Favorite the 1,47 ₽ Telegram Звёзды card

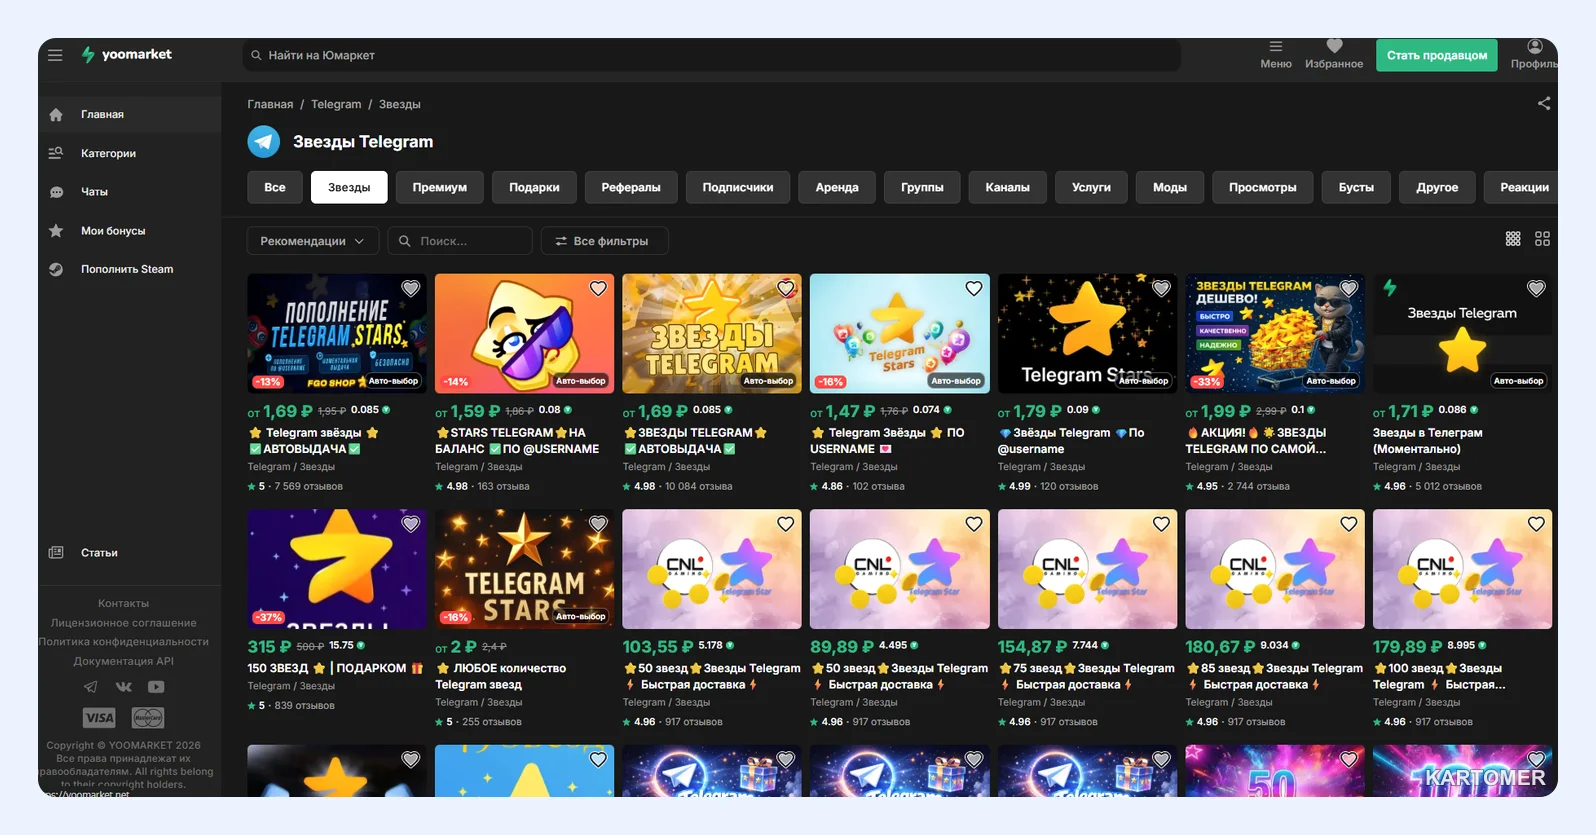click(x=973, y=289)
